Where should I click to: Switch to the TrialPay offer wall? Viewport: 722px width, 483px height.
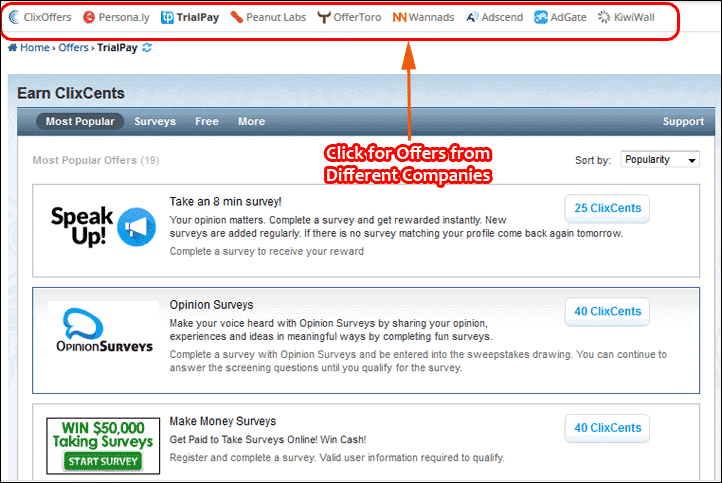tap(191, 17)
